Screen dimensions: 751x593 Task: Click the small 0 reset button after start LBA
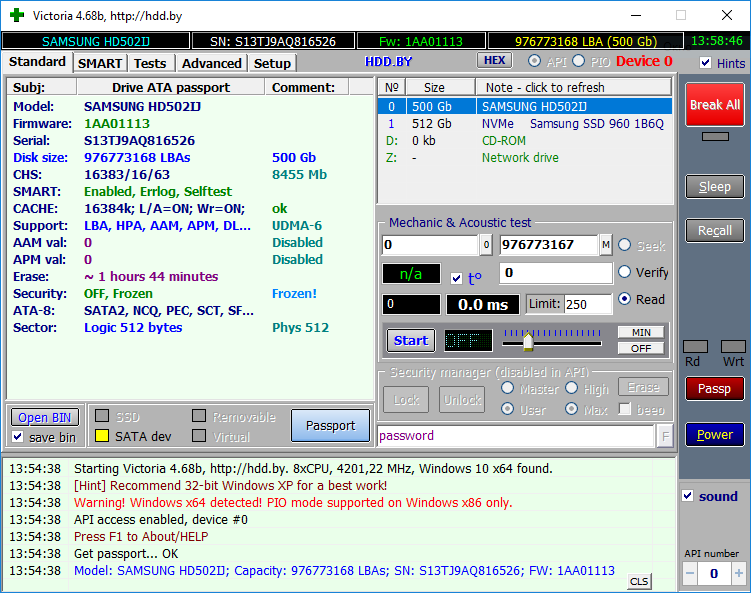click(486, 245)
